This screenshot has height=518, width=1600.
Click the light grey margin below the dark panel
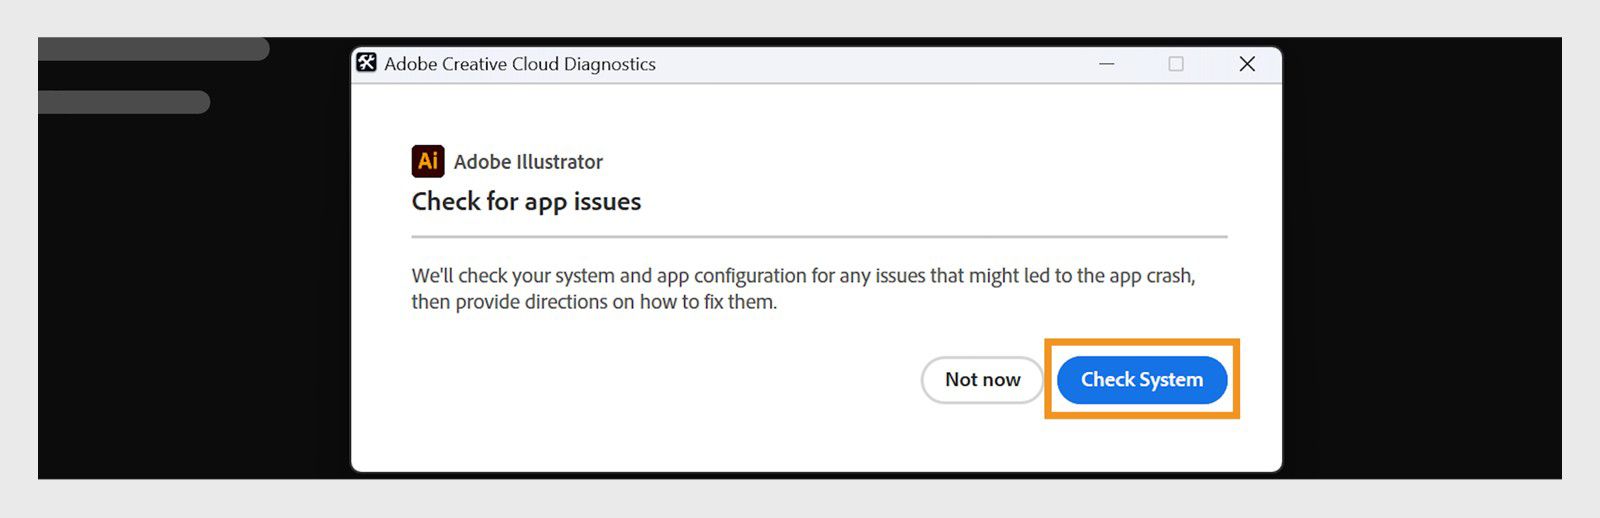point(800,499)
